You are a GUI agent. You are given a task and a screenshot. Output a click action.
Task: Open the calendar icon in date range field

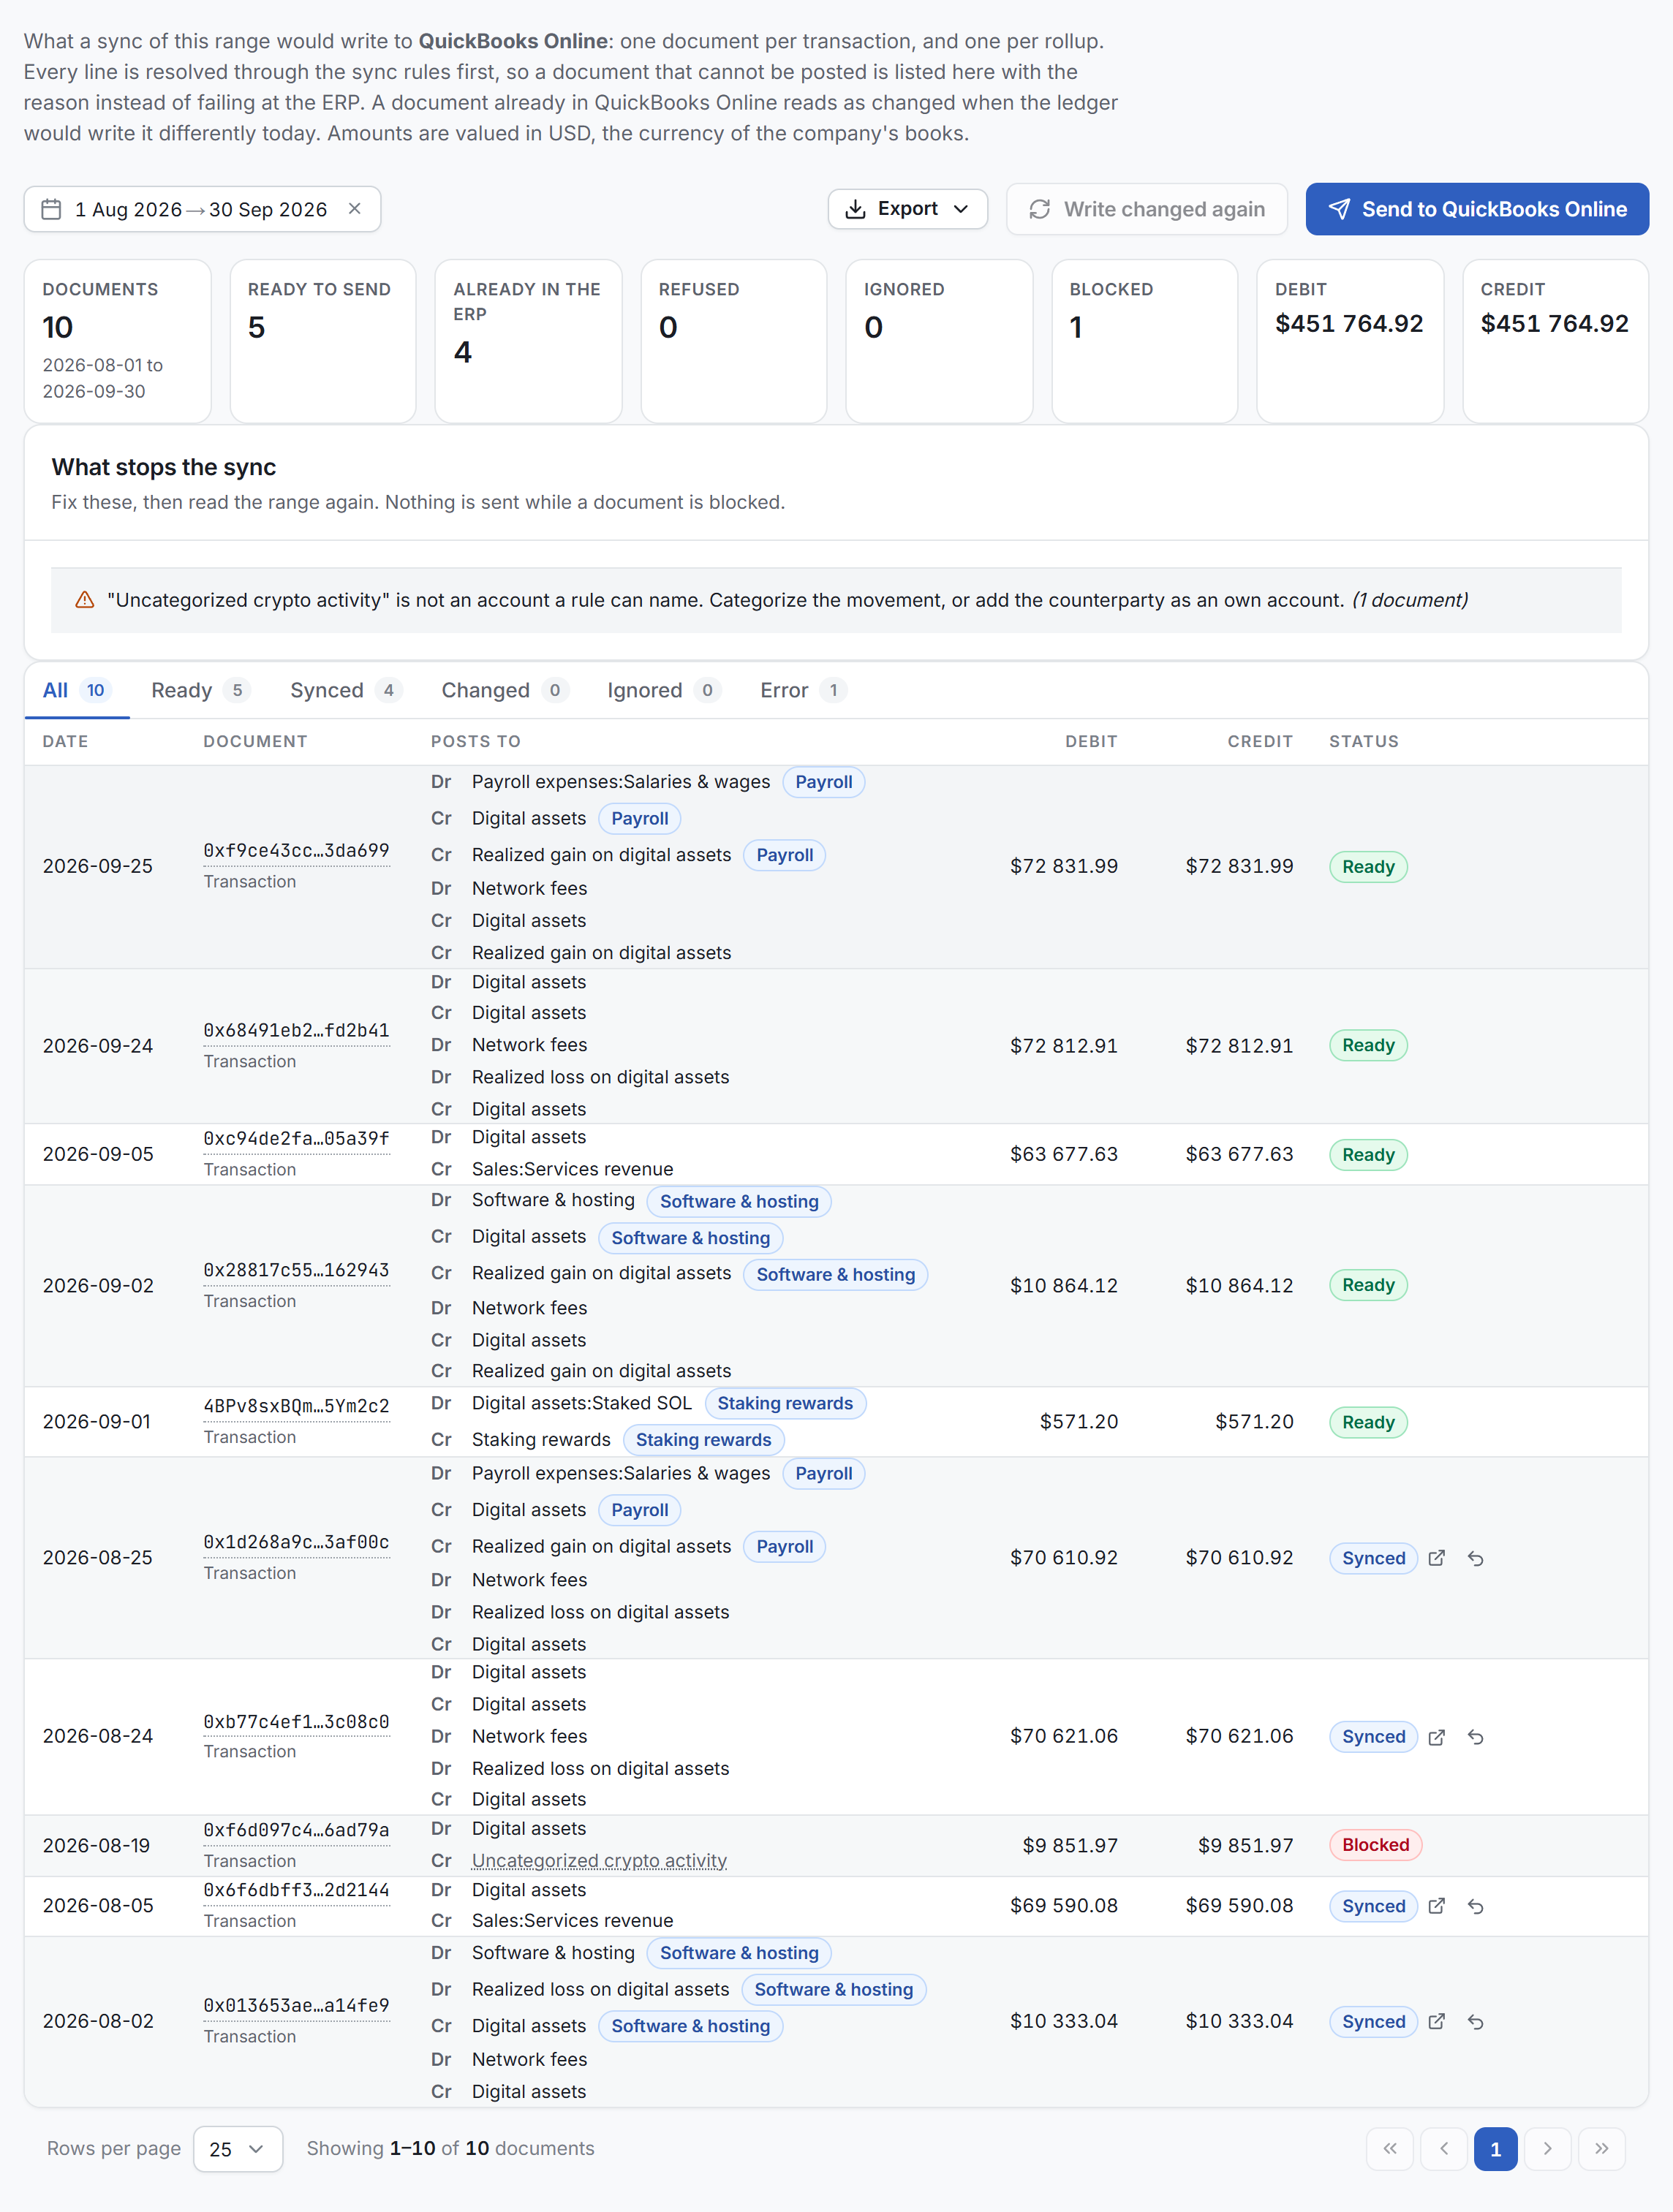[51, 209]
